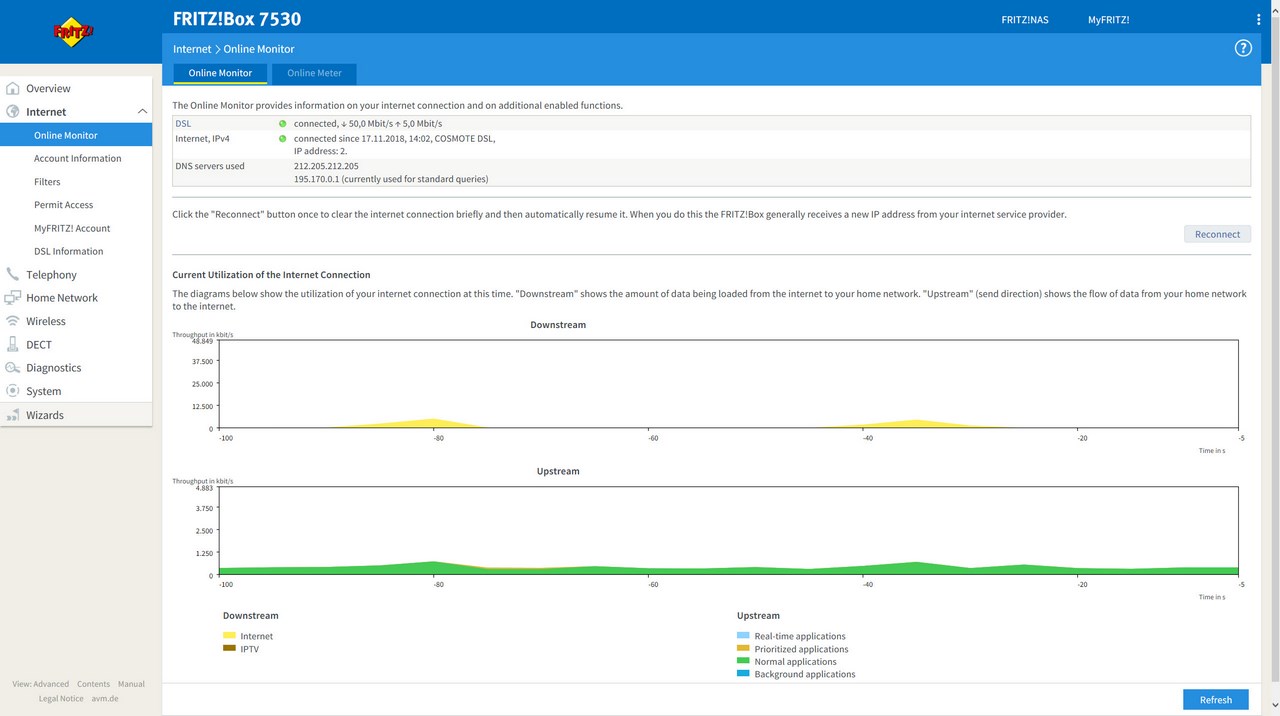
Task: Open the Manual footer link
Action: (132, 684)
